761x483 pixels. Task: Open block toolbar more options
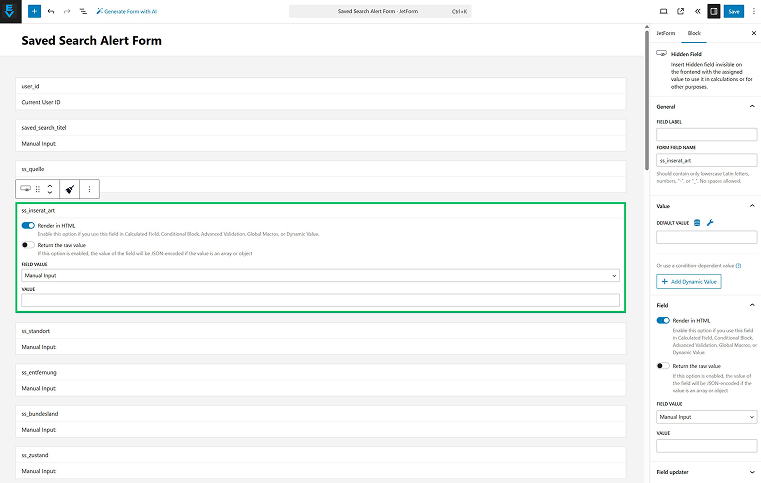tap(89, 189)
